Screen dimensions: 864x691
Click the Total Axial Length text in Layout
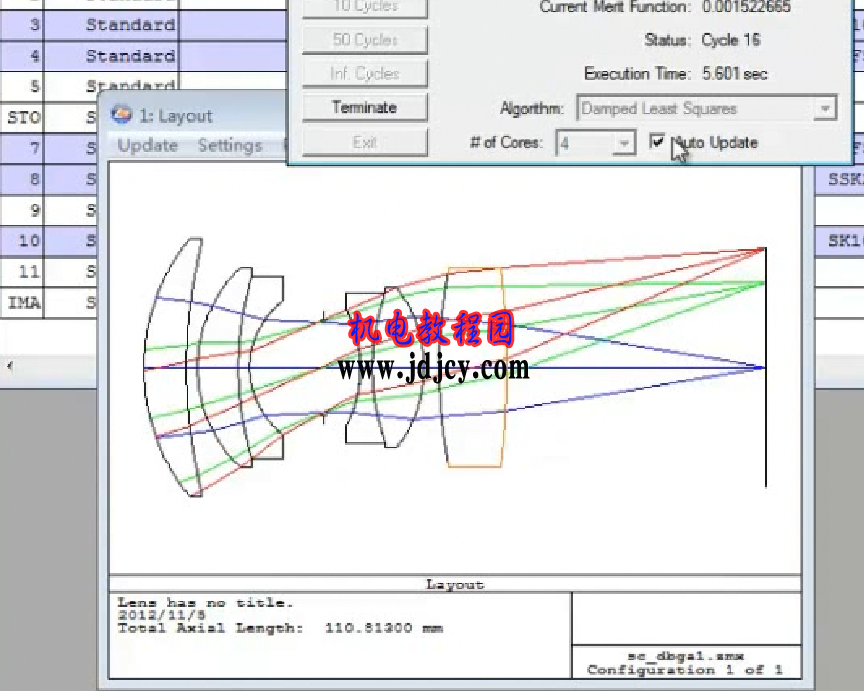pos(280,628)
